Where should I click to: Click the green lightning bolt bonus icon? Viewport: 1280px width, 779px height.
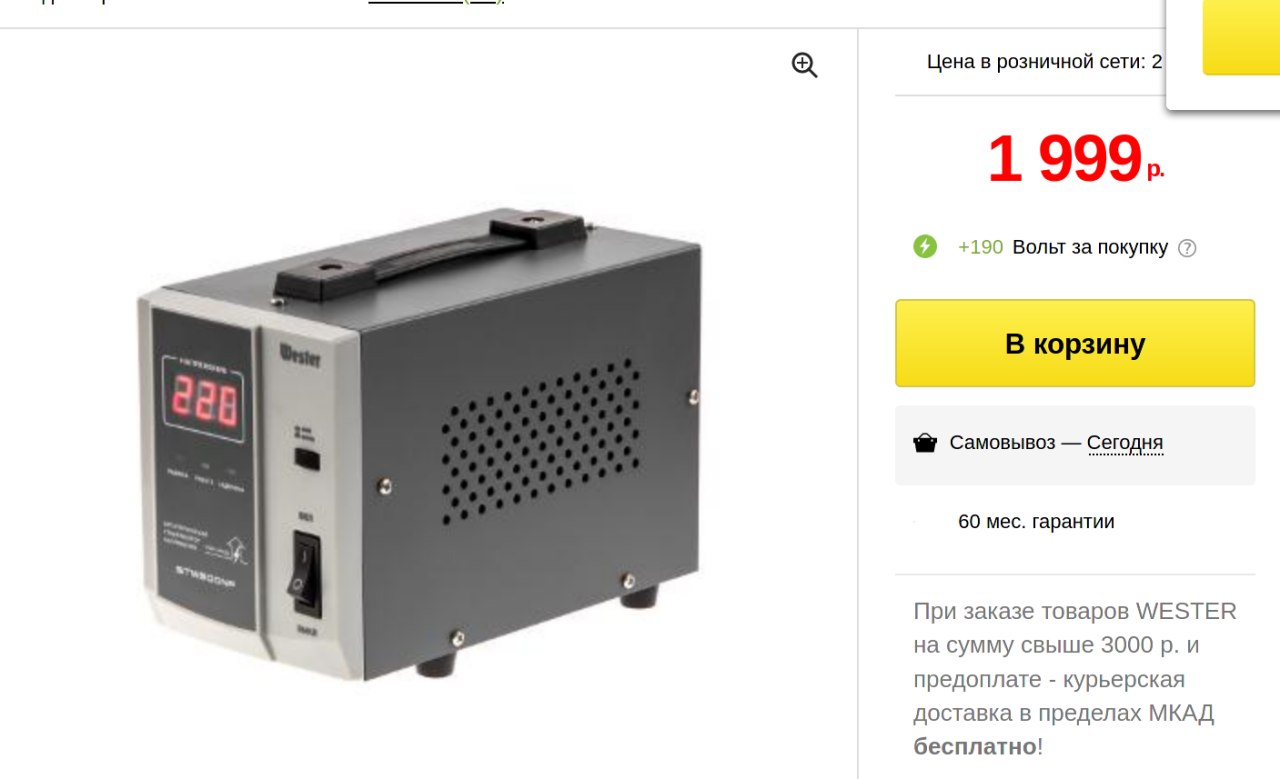[x=925, y=246]
